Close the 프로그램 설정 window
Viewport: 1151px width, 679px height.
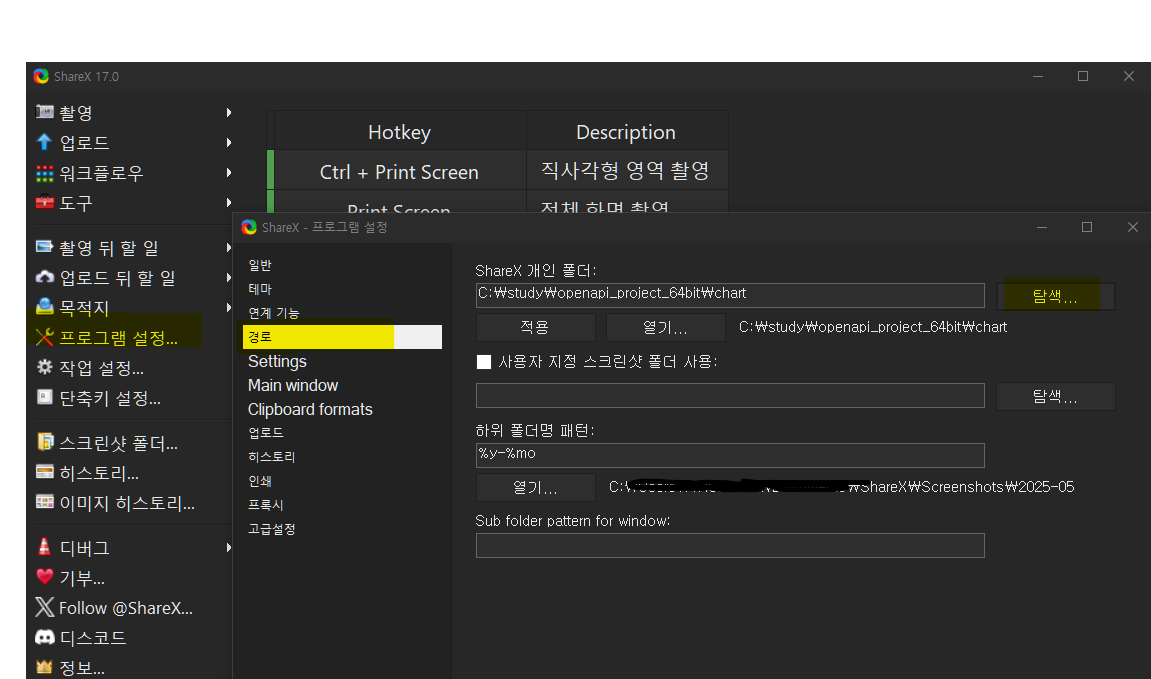click(1133, 228)
